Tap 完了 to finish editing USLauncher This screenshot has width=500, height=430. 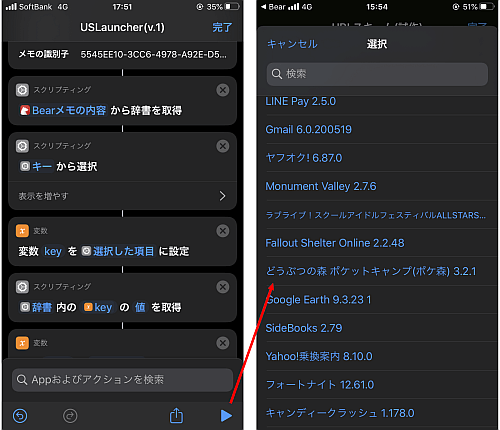[x=222, y=27]
